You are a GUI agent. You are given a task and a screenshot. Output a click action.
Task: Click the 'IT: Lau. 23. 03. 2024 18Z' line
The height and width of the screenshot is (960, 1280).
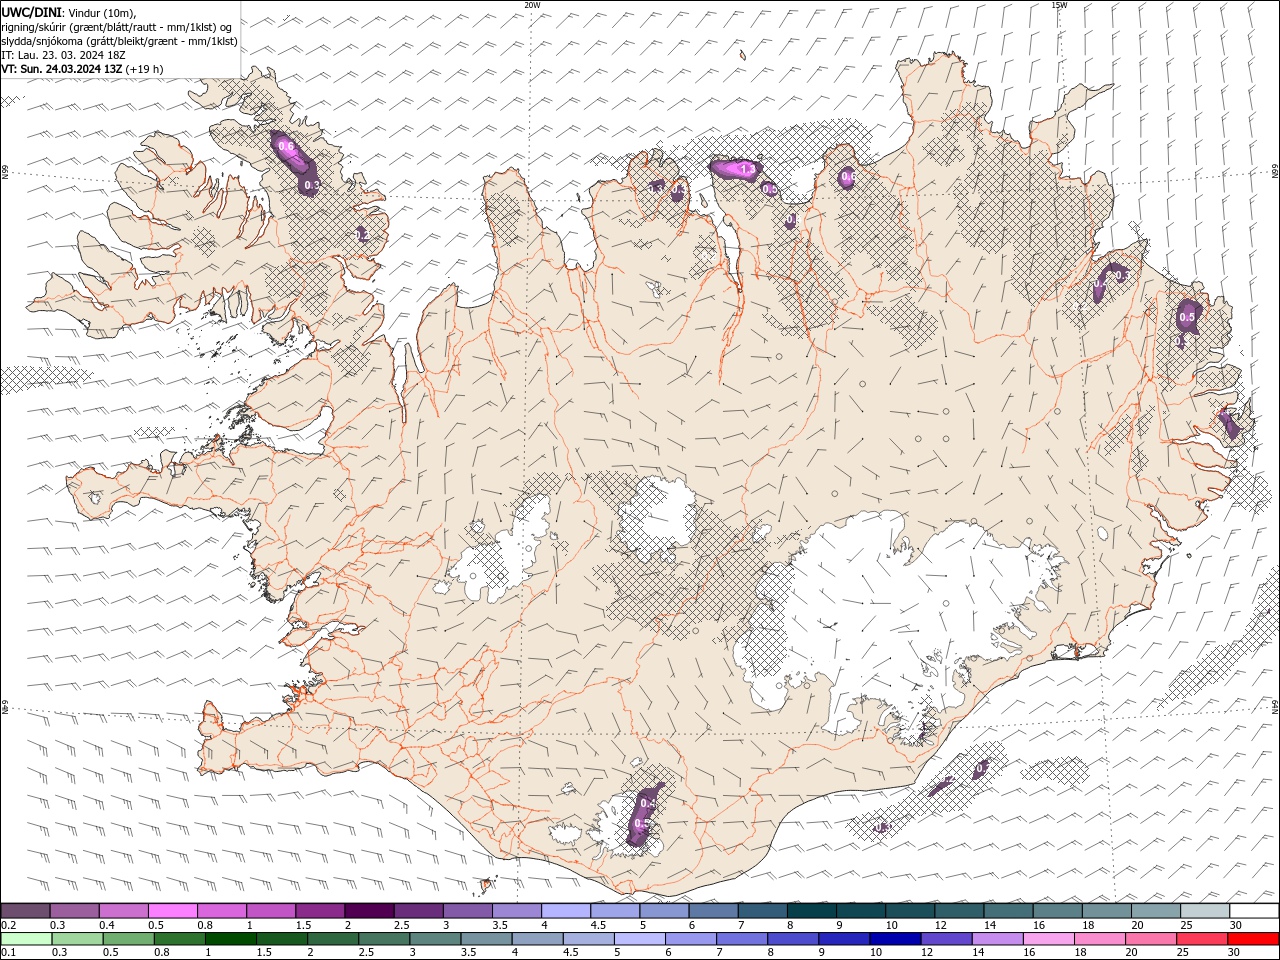tap(64, 55)
